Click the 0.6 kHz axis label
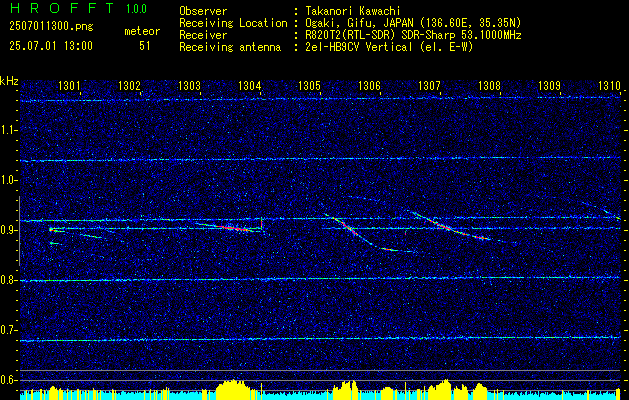The image size is (629, 400). pos(8,380)
